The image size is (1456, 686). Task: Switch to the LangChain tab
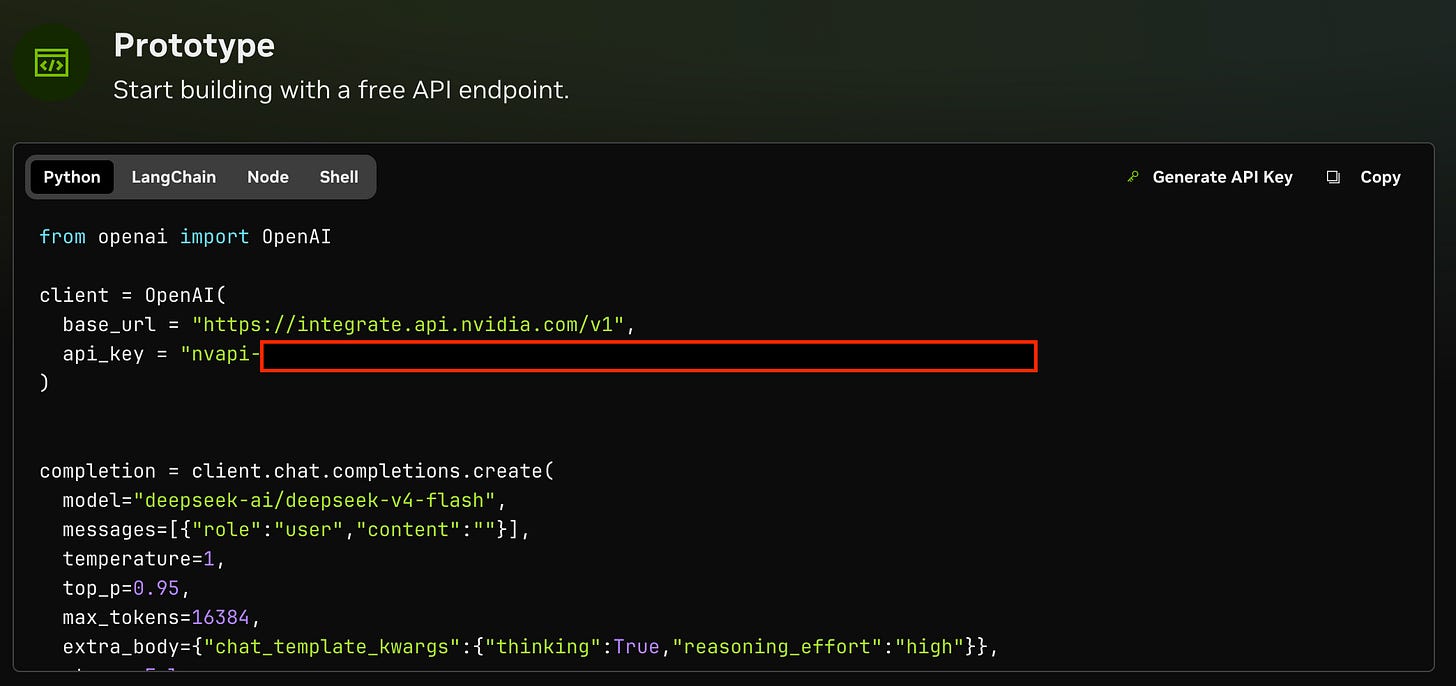[174, 177]
